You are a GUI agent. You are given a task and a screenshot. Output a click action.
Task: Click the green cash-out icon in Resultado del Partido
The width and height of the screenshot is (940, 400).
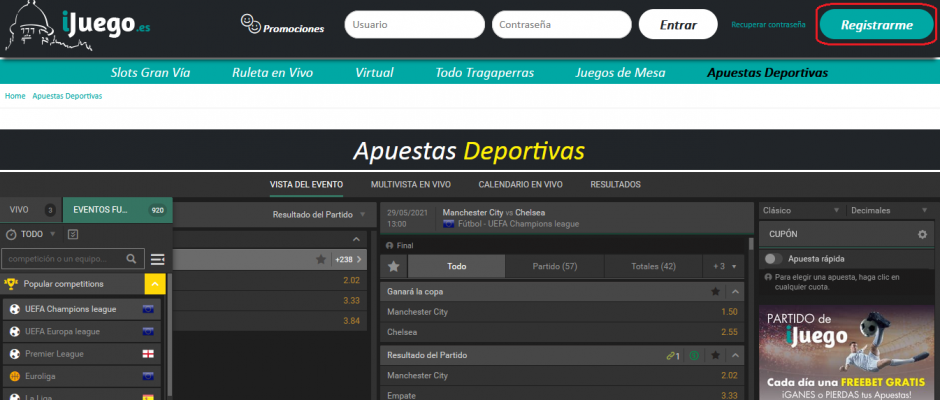[x=694, y=356]
